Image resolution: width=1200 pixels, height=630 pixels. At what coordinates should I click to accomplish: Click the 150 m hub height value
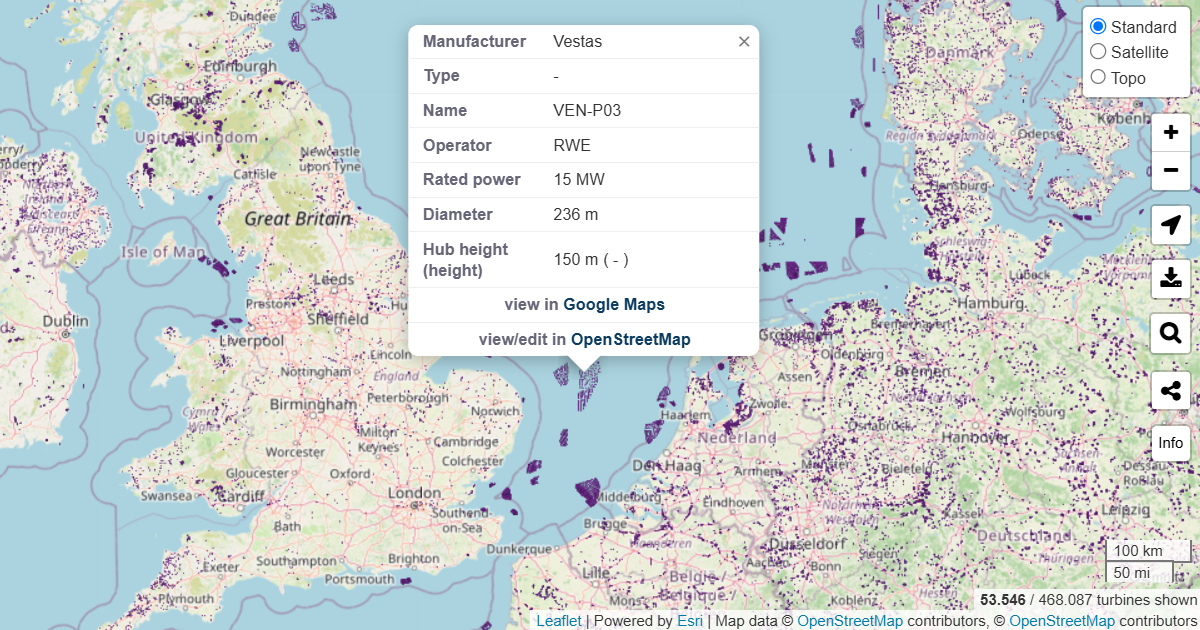[x=591, y=260]
